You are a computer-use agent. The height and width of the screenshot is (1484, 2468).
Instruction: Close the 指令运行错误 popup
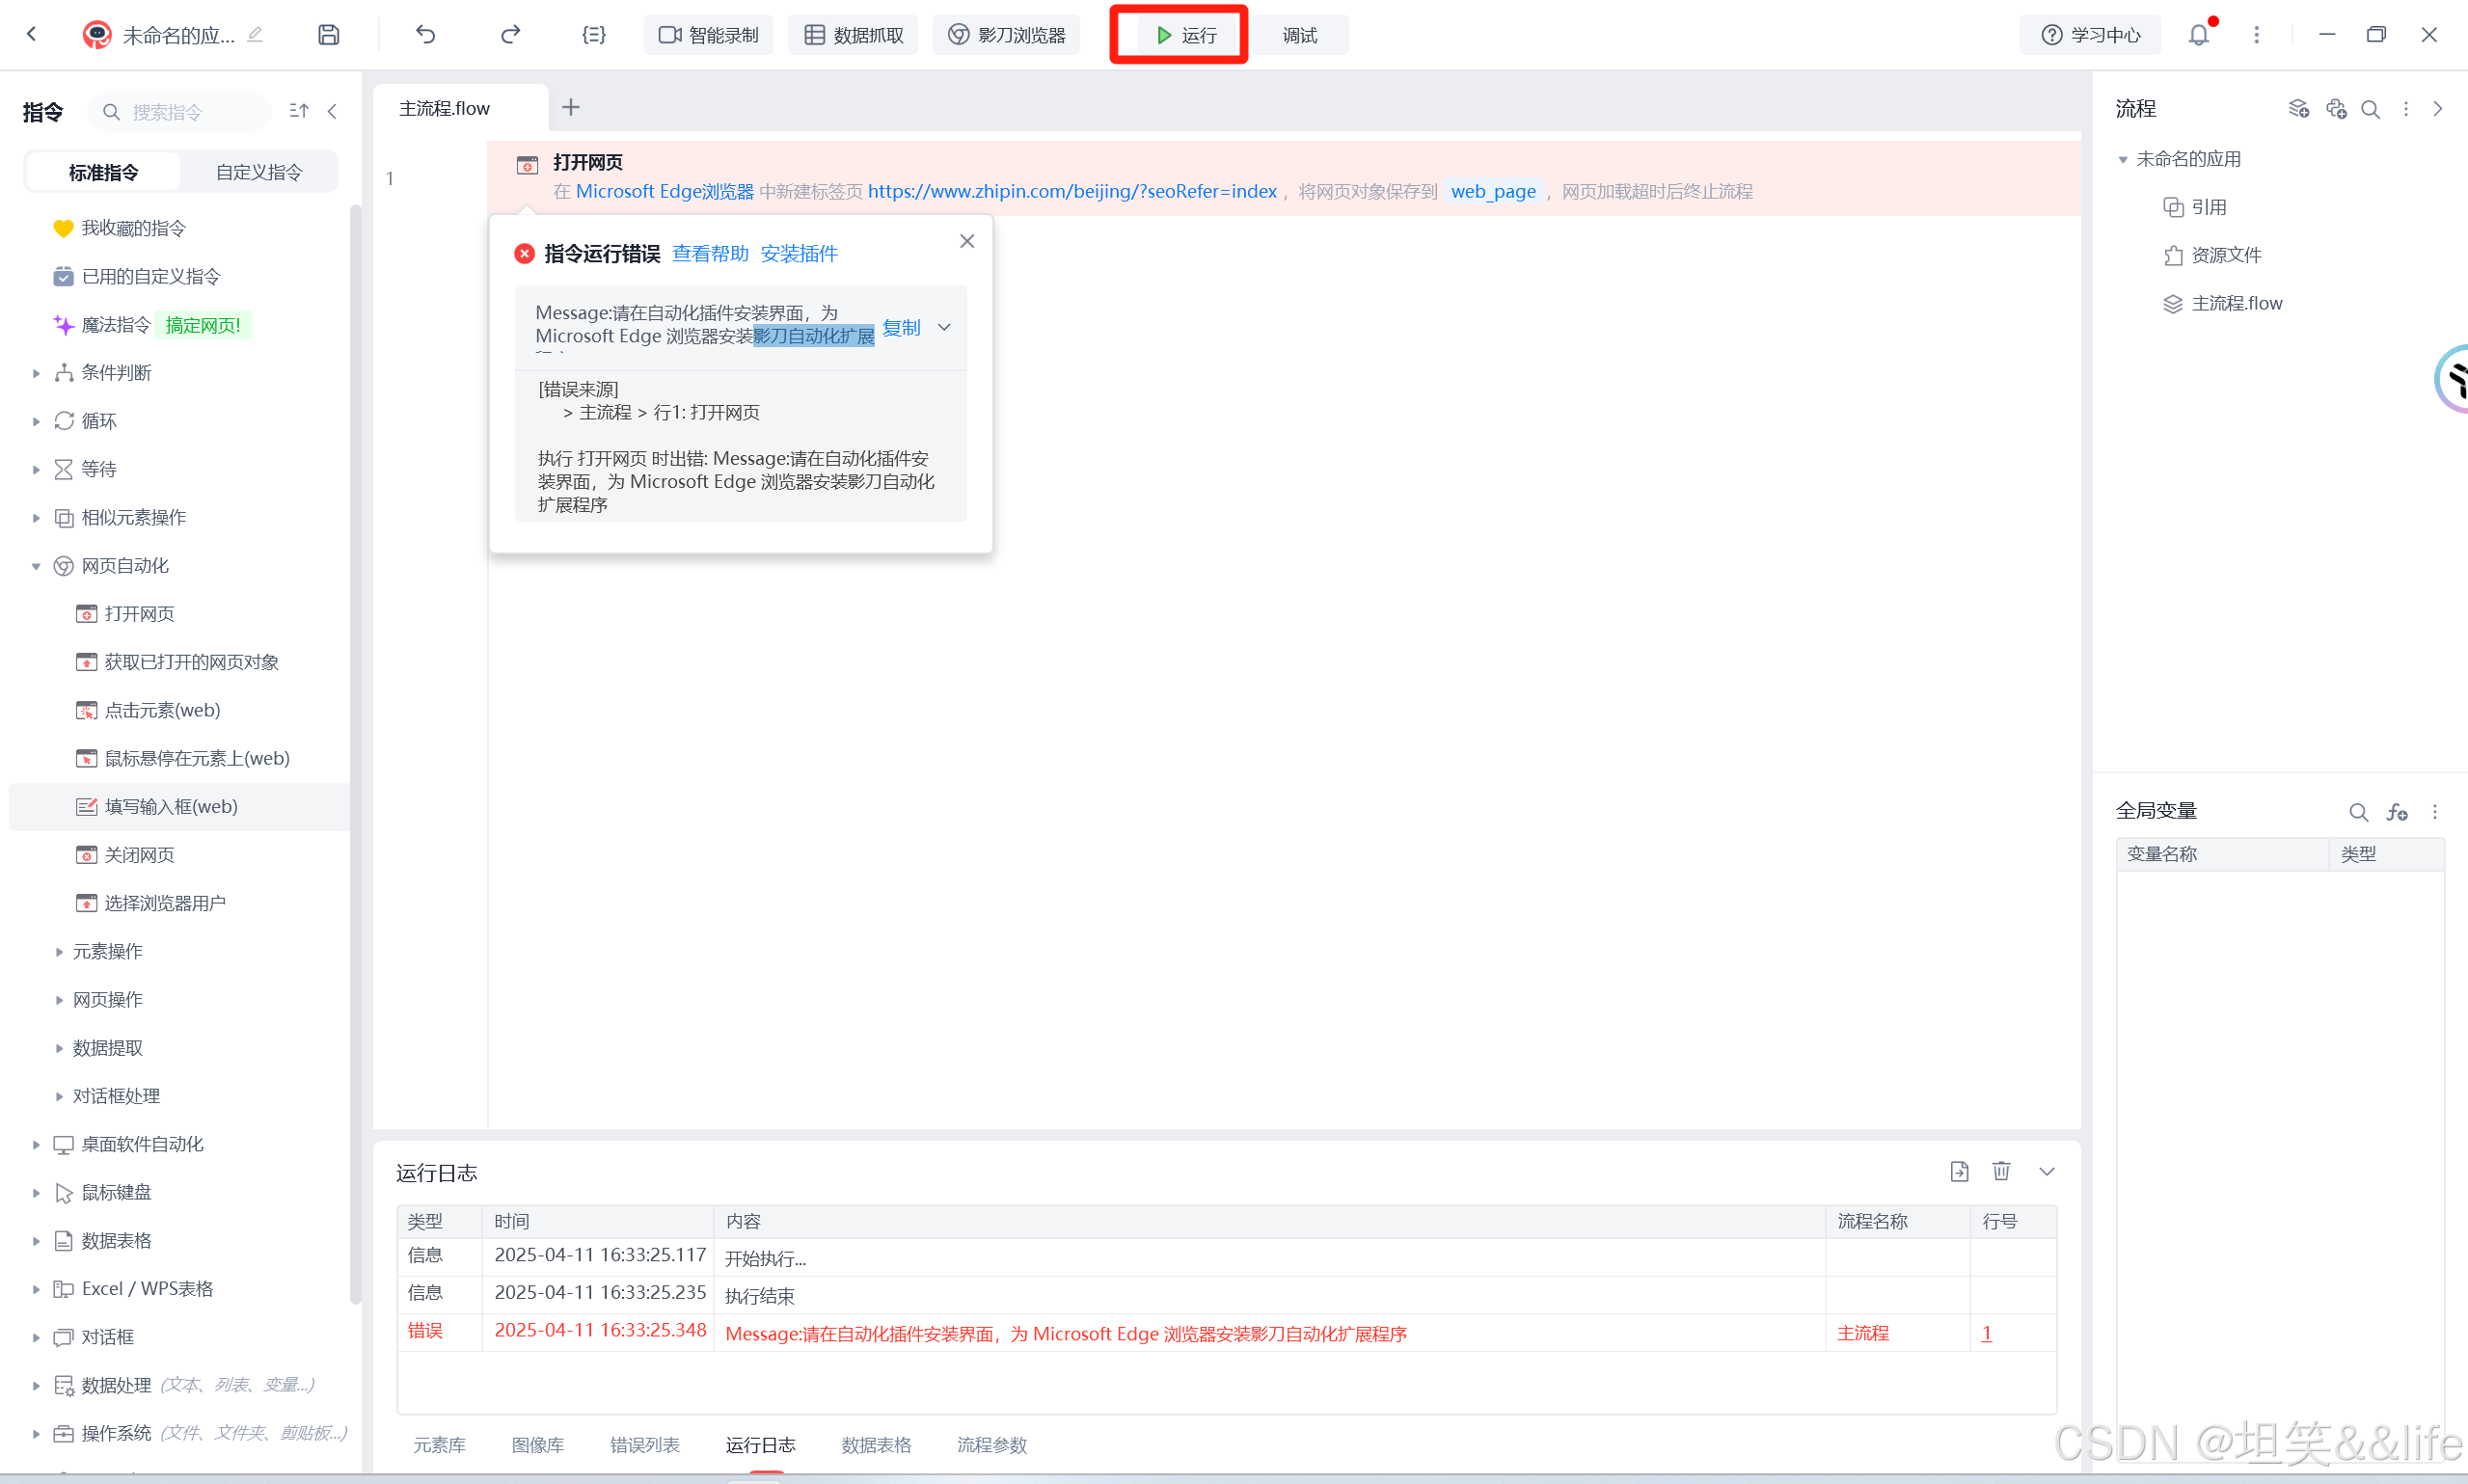[x=966, y=241]
